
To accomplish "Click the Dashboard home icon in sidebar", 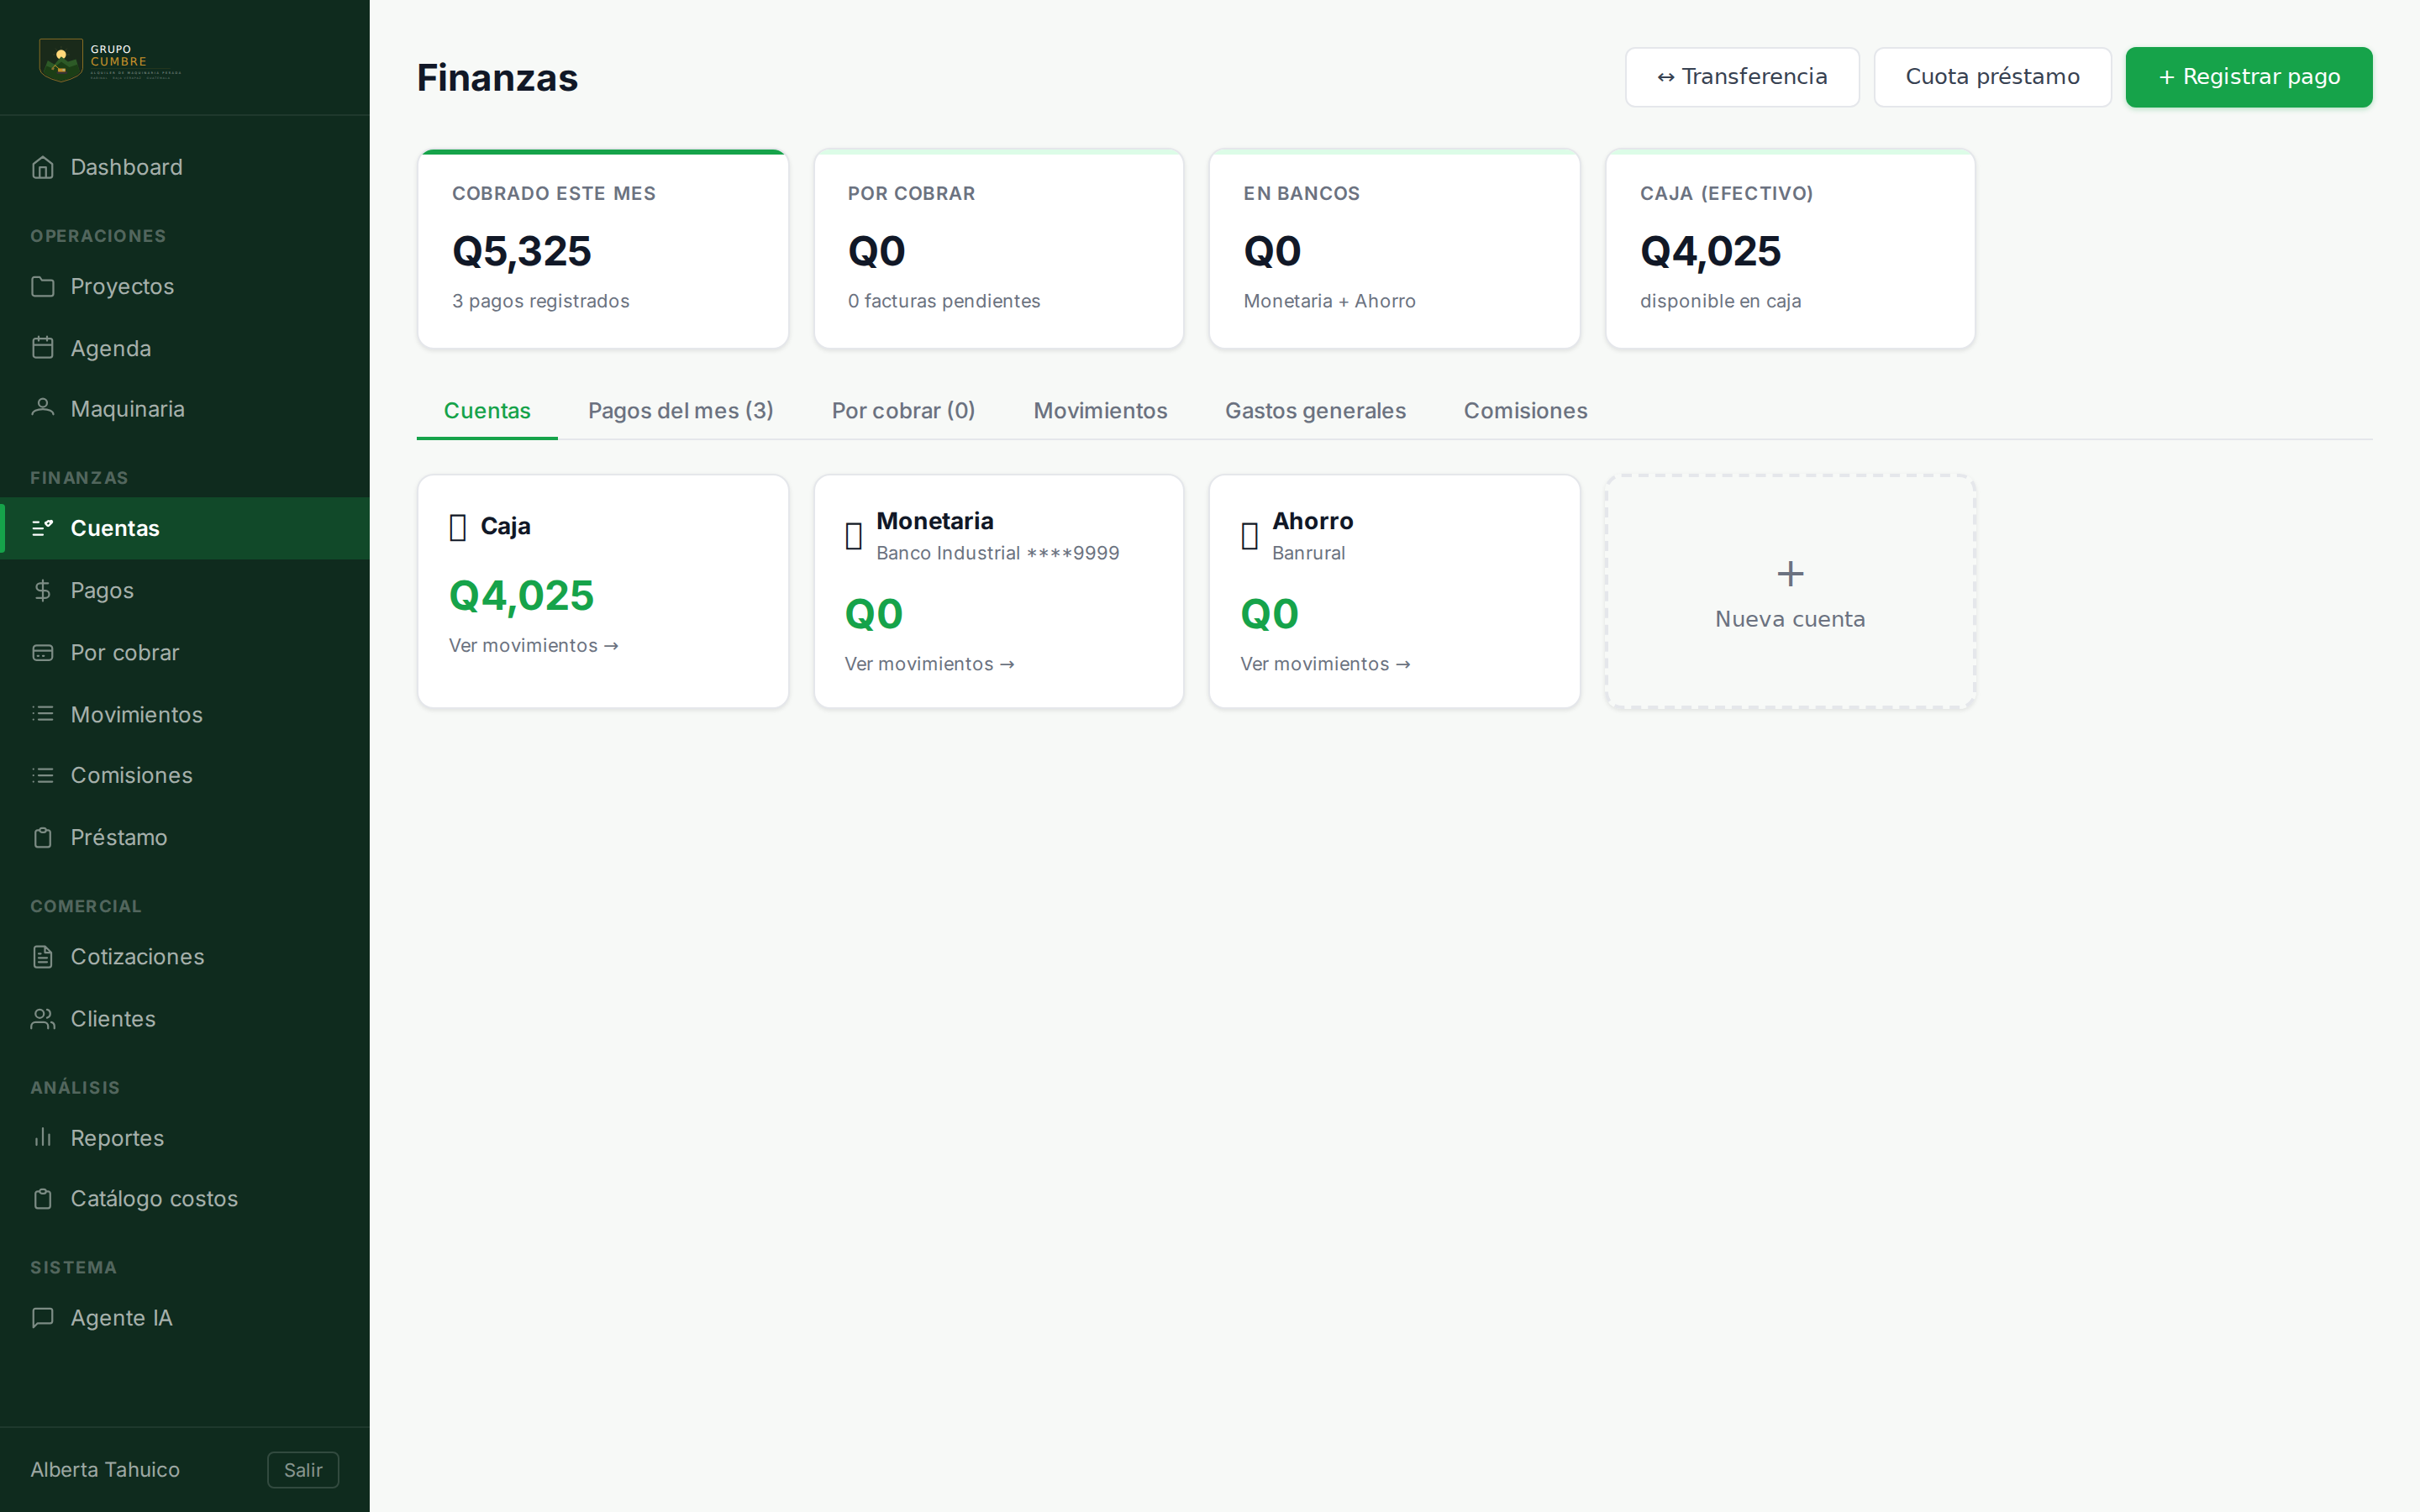I will (x=42, y=167).
